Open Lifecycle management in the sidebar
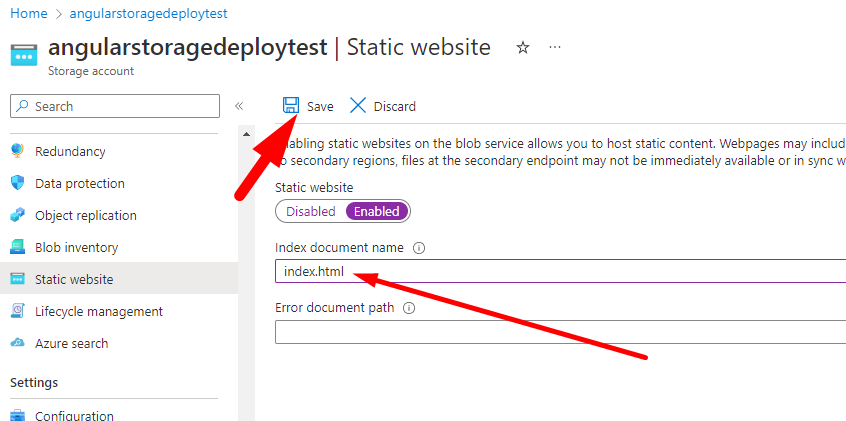 pos(98,311)
